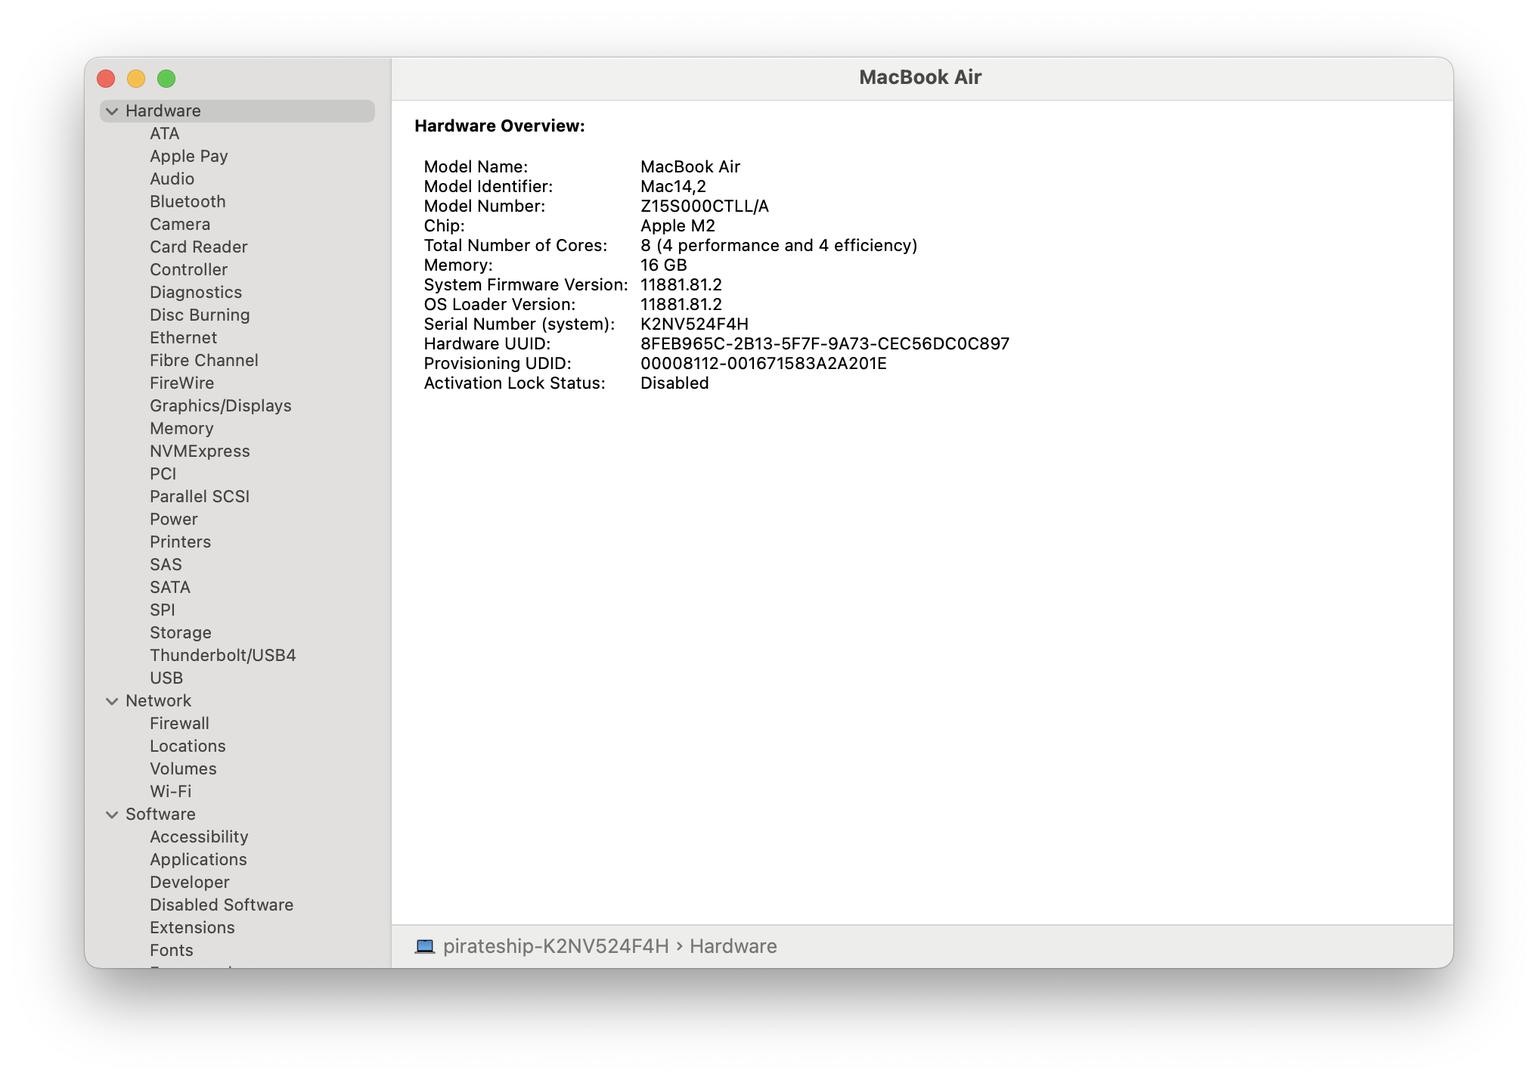Select Graphics/Displays in the sidebar

[221, 406]
